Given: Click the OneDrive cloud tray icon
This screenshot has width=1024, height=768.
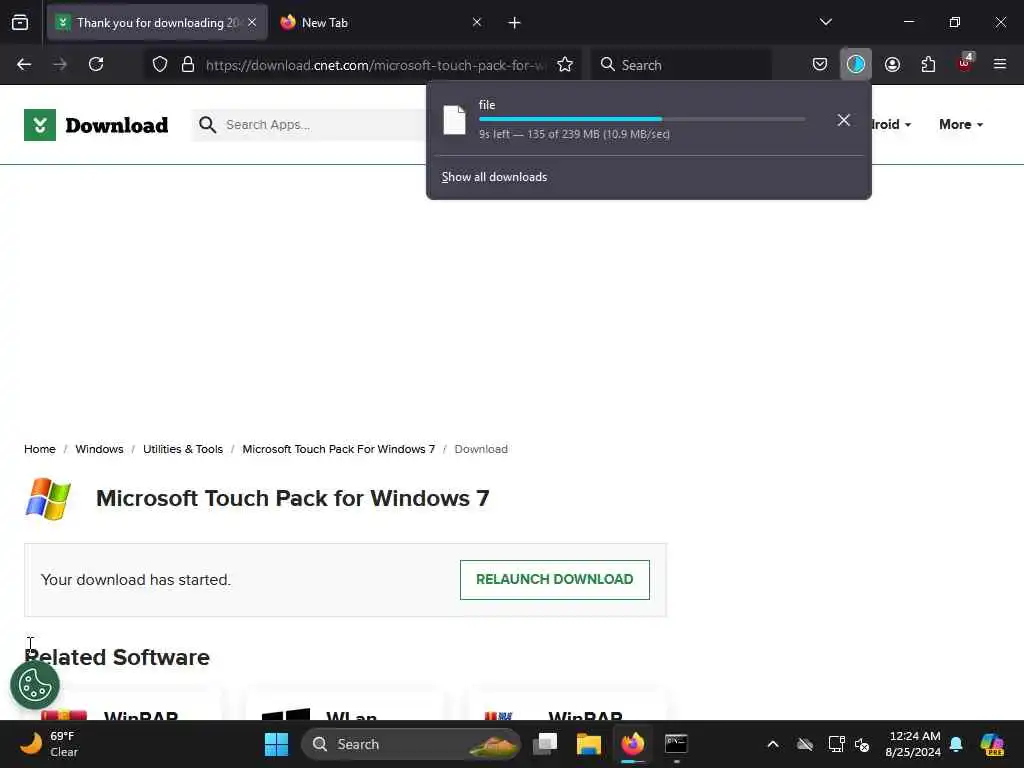Looking at the screenshot, I should pos(805,744).
